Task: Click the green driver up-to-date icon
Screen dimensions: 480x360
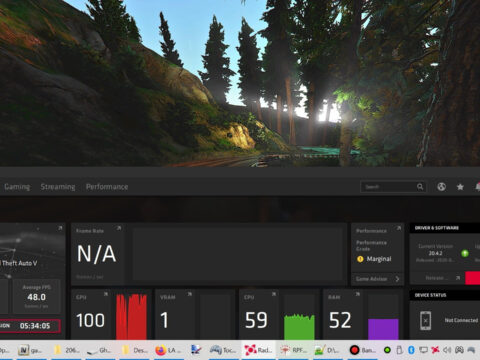Action: point(465,253)
